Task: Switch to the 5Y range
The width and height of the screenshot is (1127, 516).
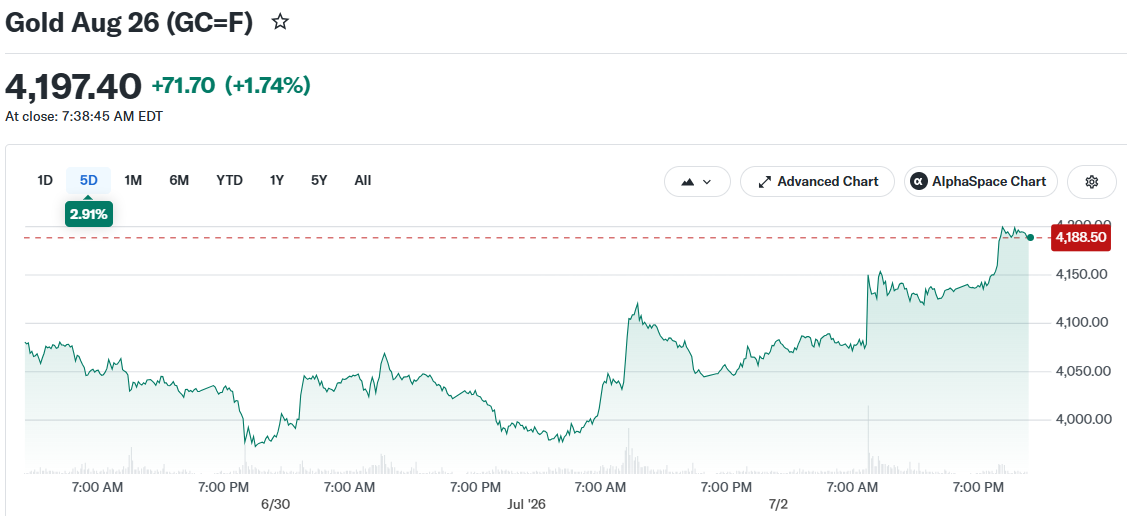Action: [x=319, y=180]
